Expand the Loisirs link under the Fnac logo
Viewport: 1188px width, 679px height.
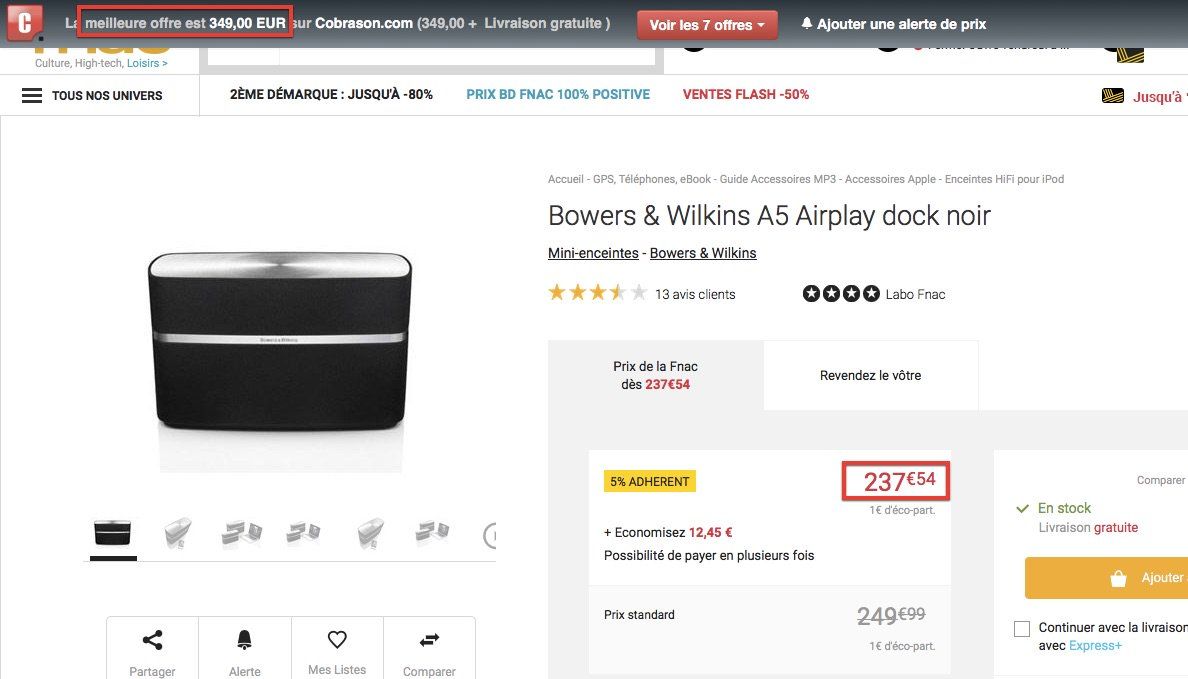[x=147, y=63]
